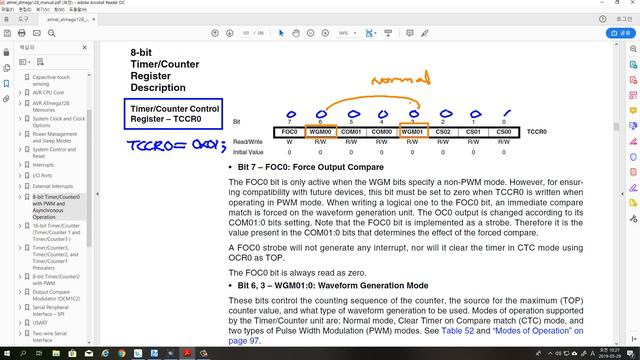Open File Explorer from the taskbar
Image resolution: width=640 pixels, height=360 pixels.
click(x=56, y=353)
